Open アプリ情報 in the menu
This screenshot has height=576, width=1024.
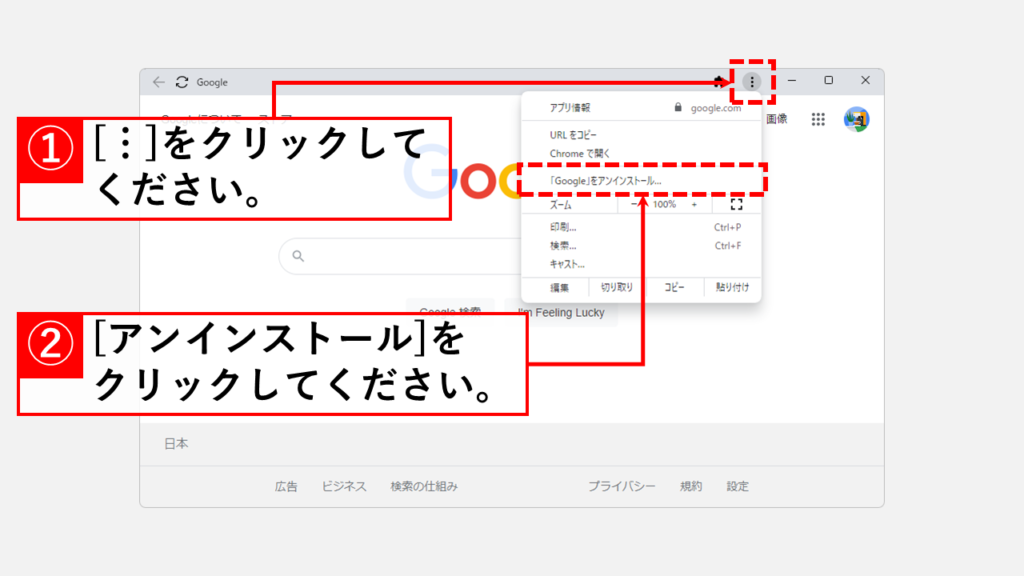[570, 107]
